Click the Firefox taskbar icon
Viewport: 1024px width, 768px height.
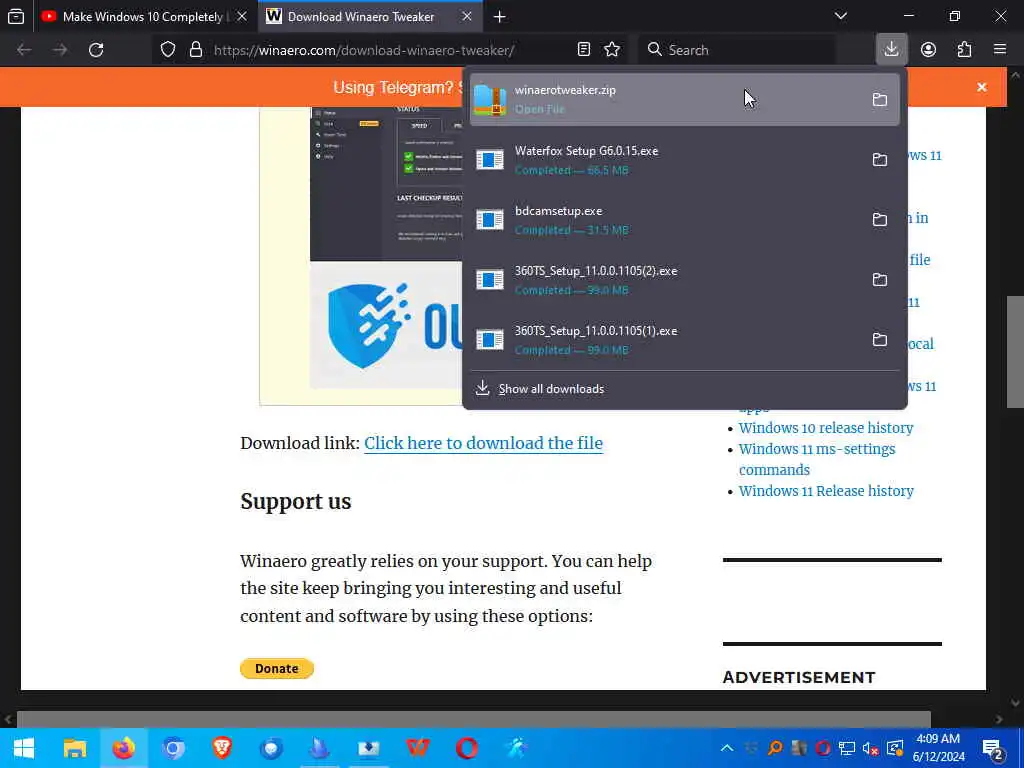[123, 748]
